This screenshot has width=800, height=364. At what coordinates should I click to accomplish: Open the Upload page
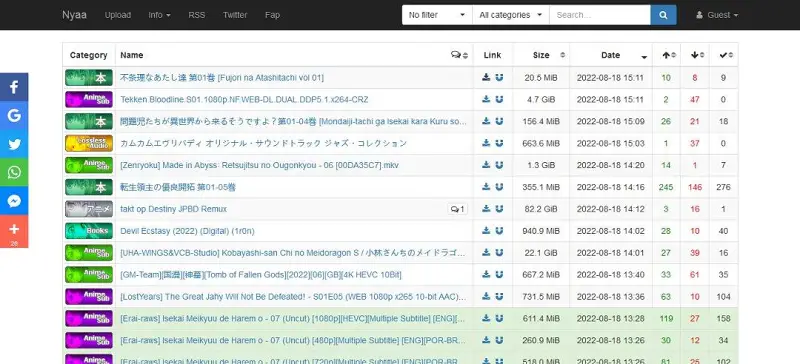coord(118,15)
